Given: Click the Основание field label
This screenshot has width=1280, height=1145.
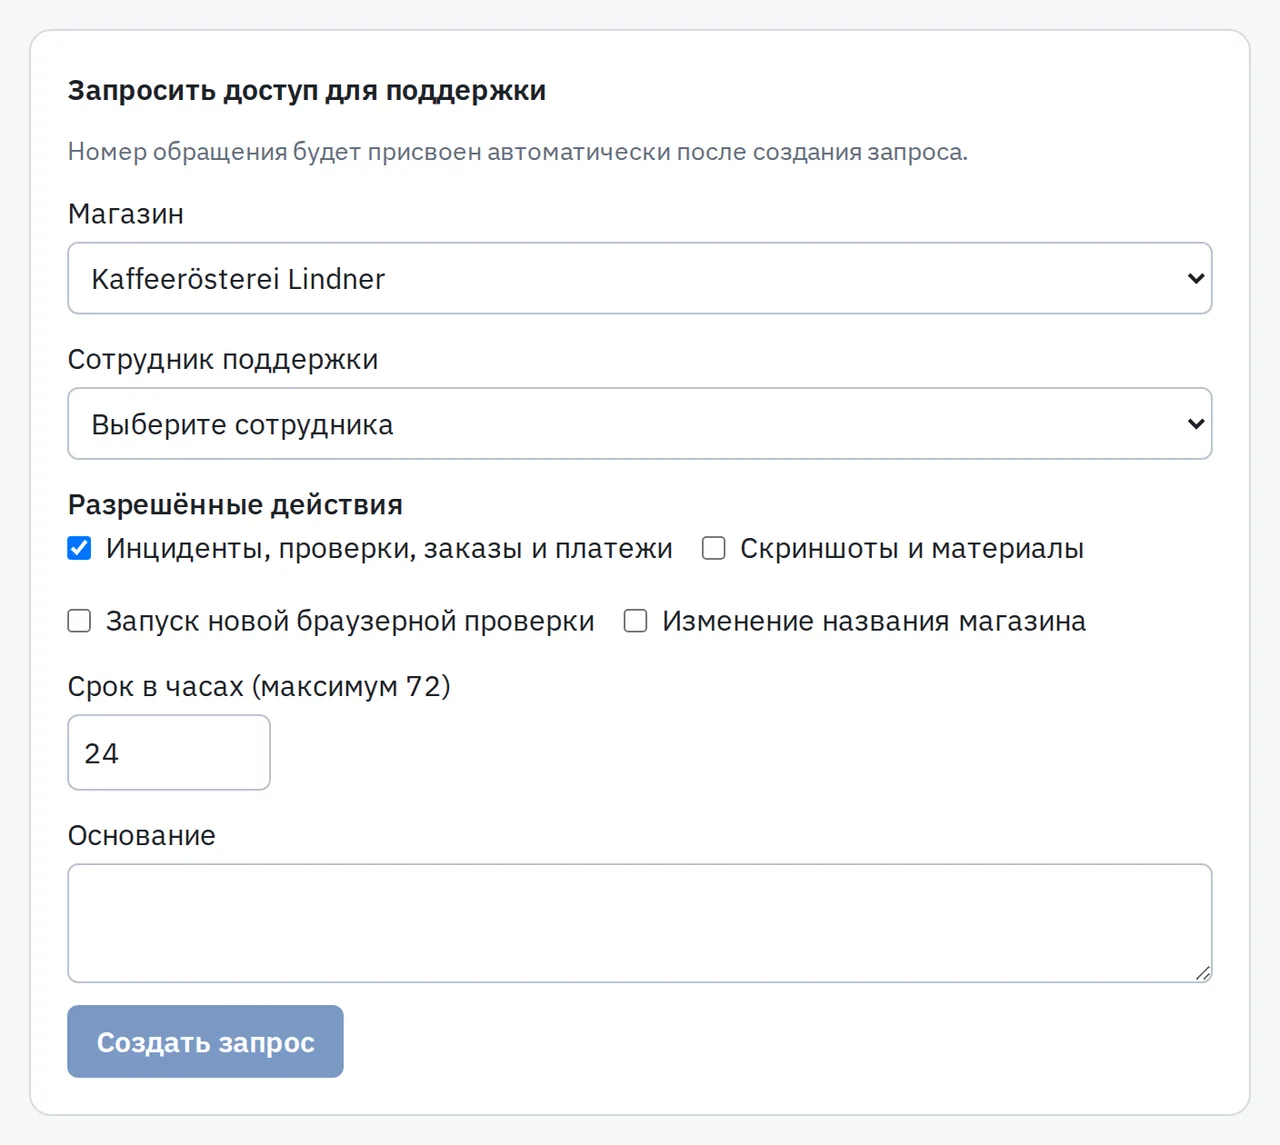Looking at the screenshot, I should 142,836.
